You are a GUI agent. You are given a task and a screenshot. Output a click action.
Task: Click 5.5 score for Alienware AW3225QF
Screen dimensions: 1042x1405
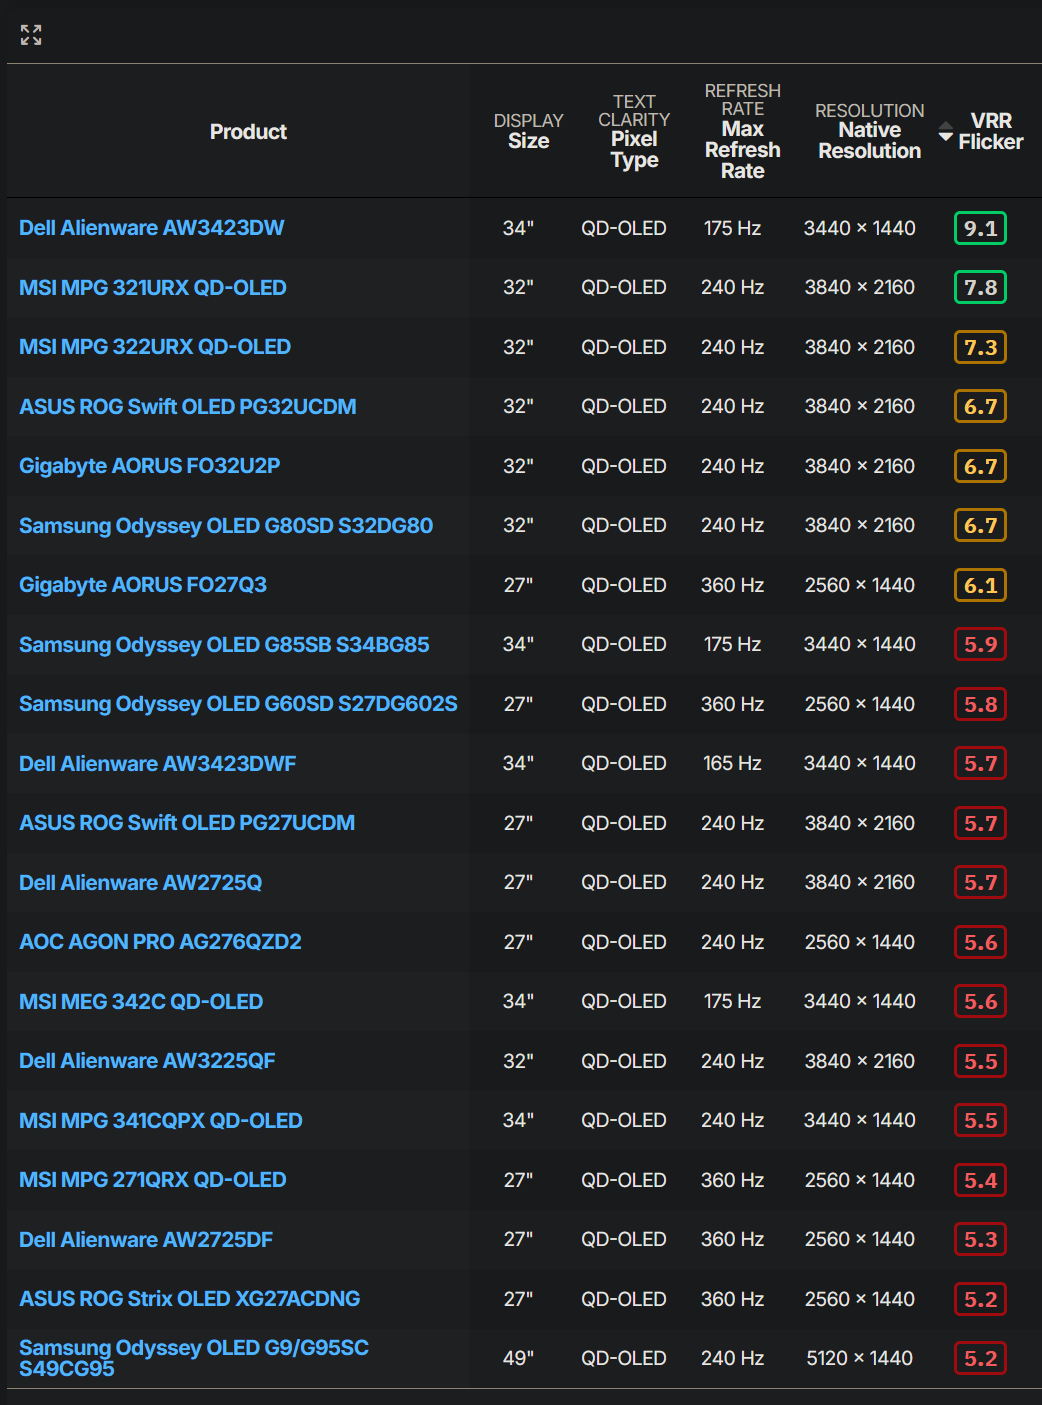pyautogui.click(x=980, y=1061)
